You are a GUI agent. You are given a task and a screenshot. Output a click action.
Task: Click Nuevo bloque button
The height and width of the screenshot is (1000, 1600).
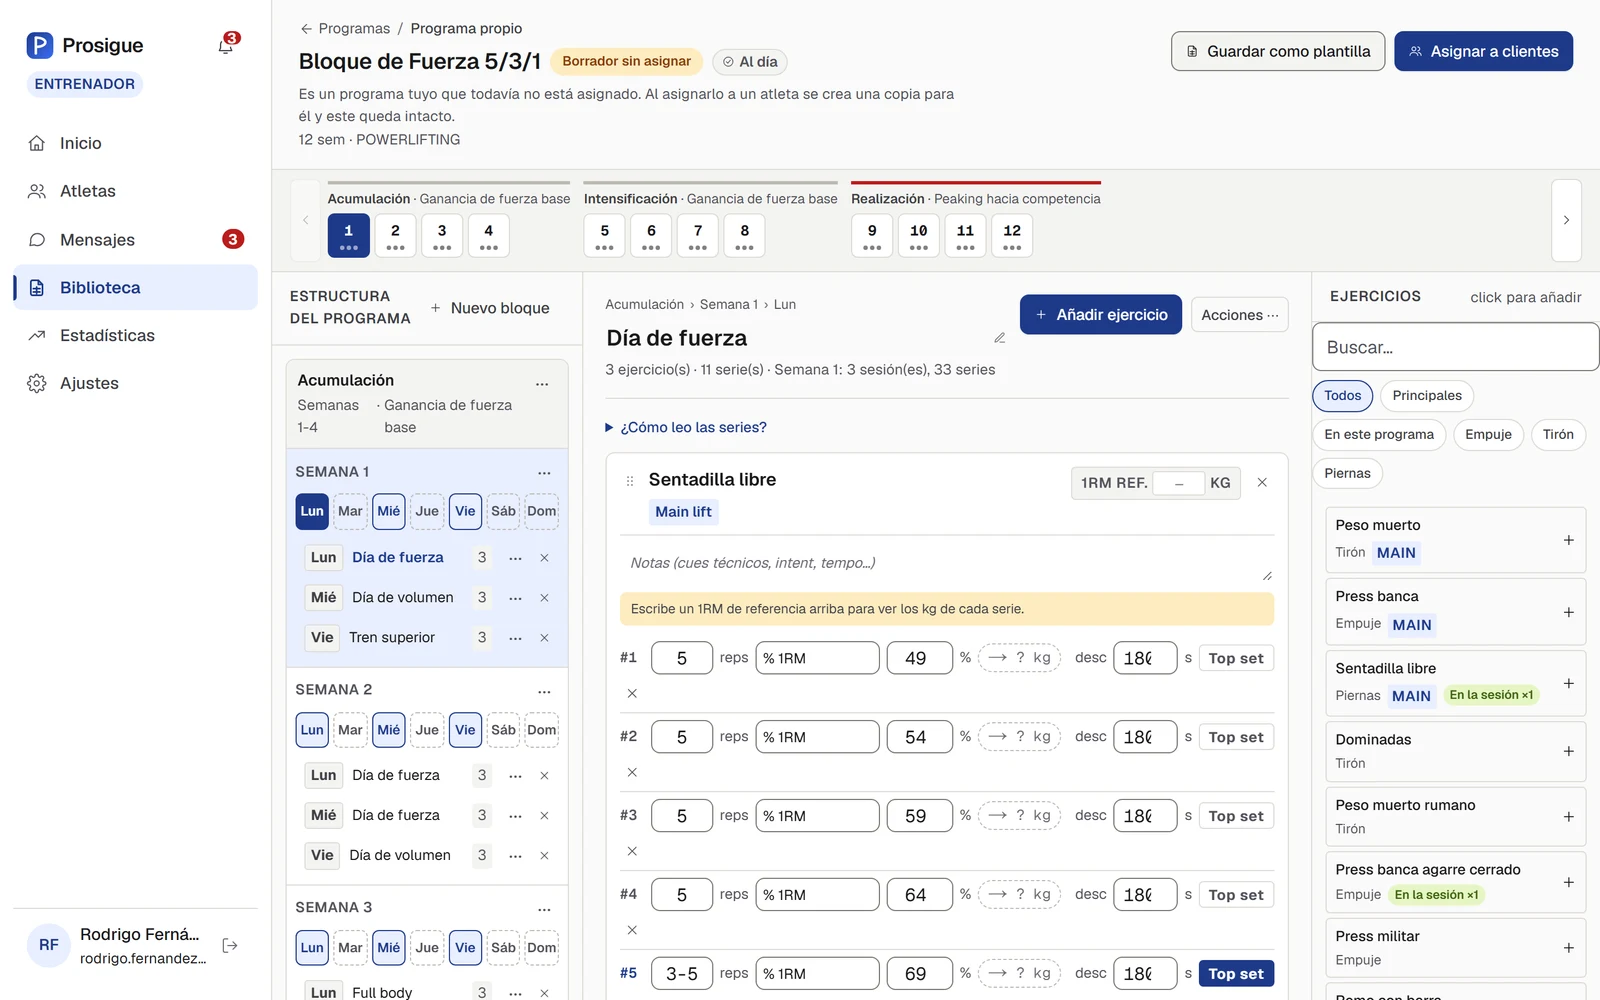pyautogui.click(x=490, y=308)
